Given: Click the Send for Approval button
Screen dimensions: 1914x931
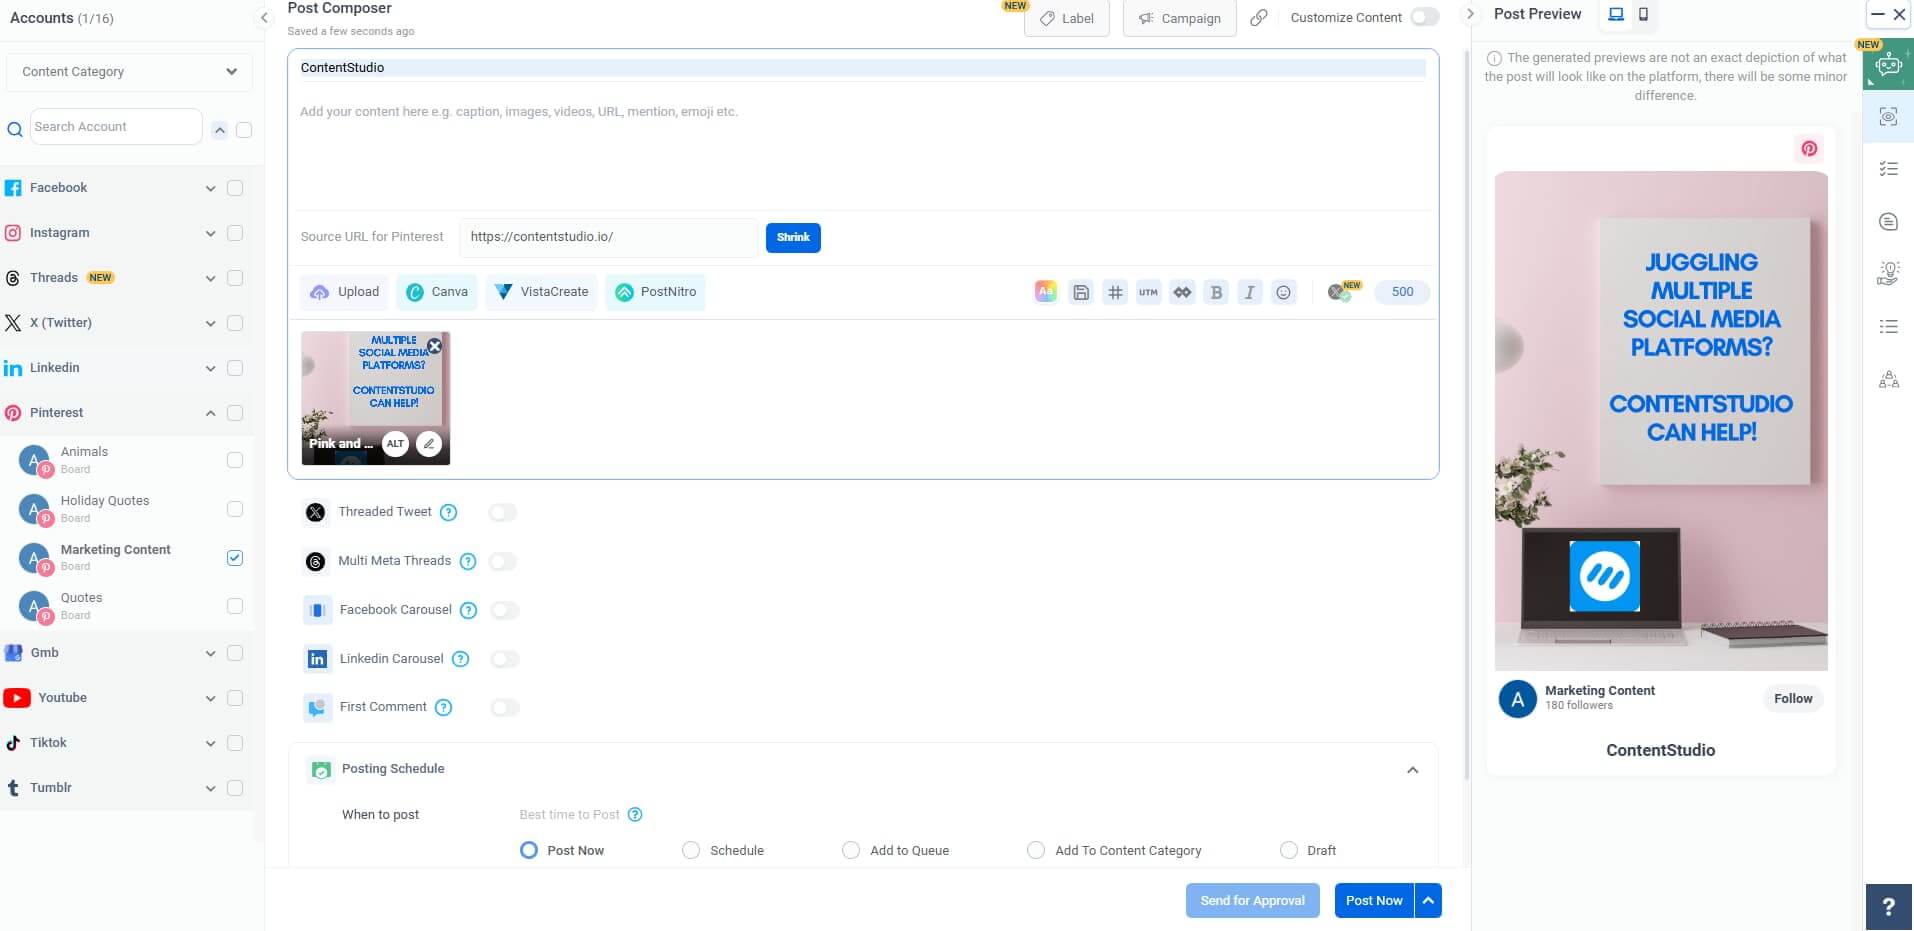Looking at the screenshot, I should click(1253, 901).
